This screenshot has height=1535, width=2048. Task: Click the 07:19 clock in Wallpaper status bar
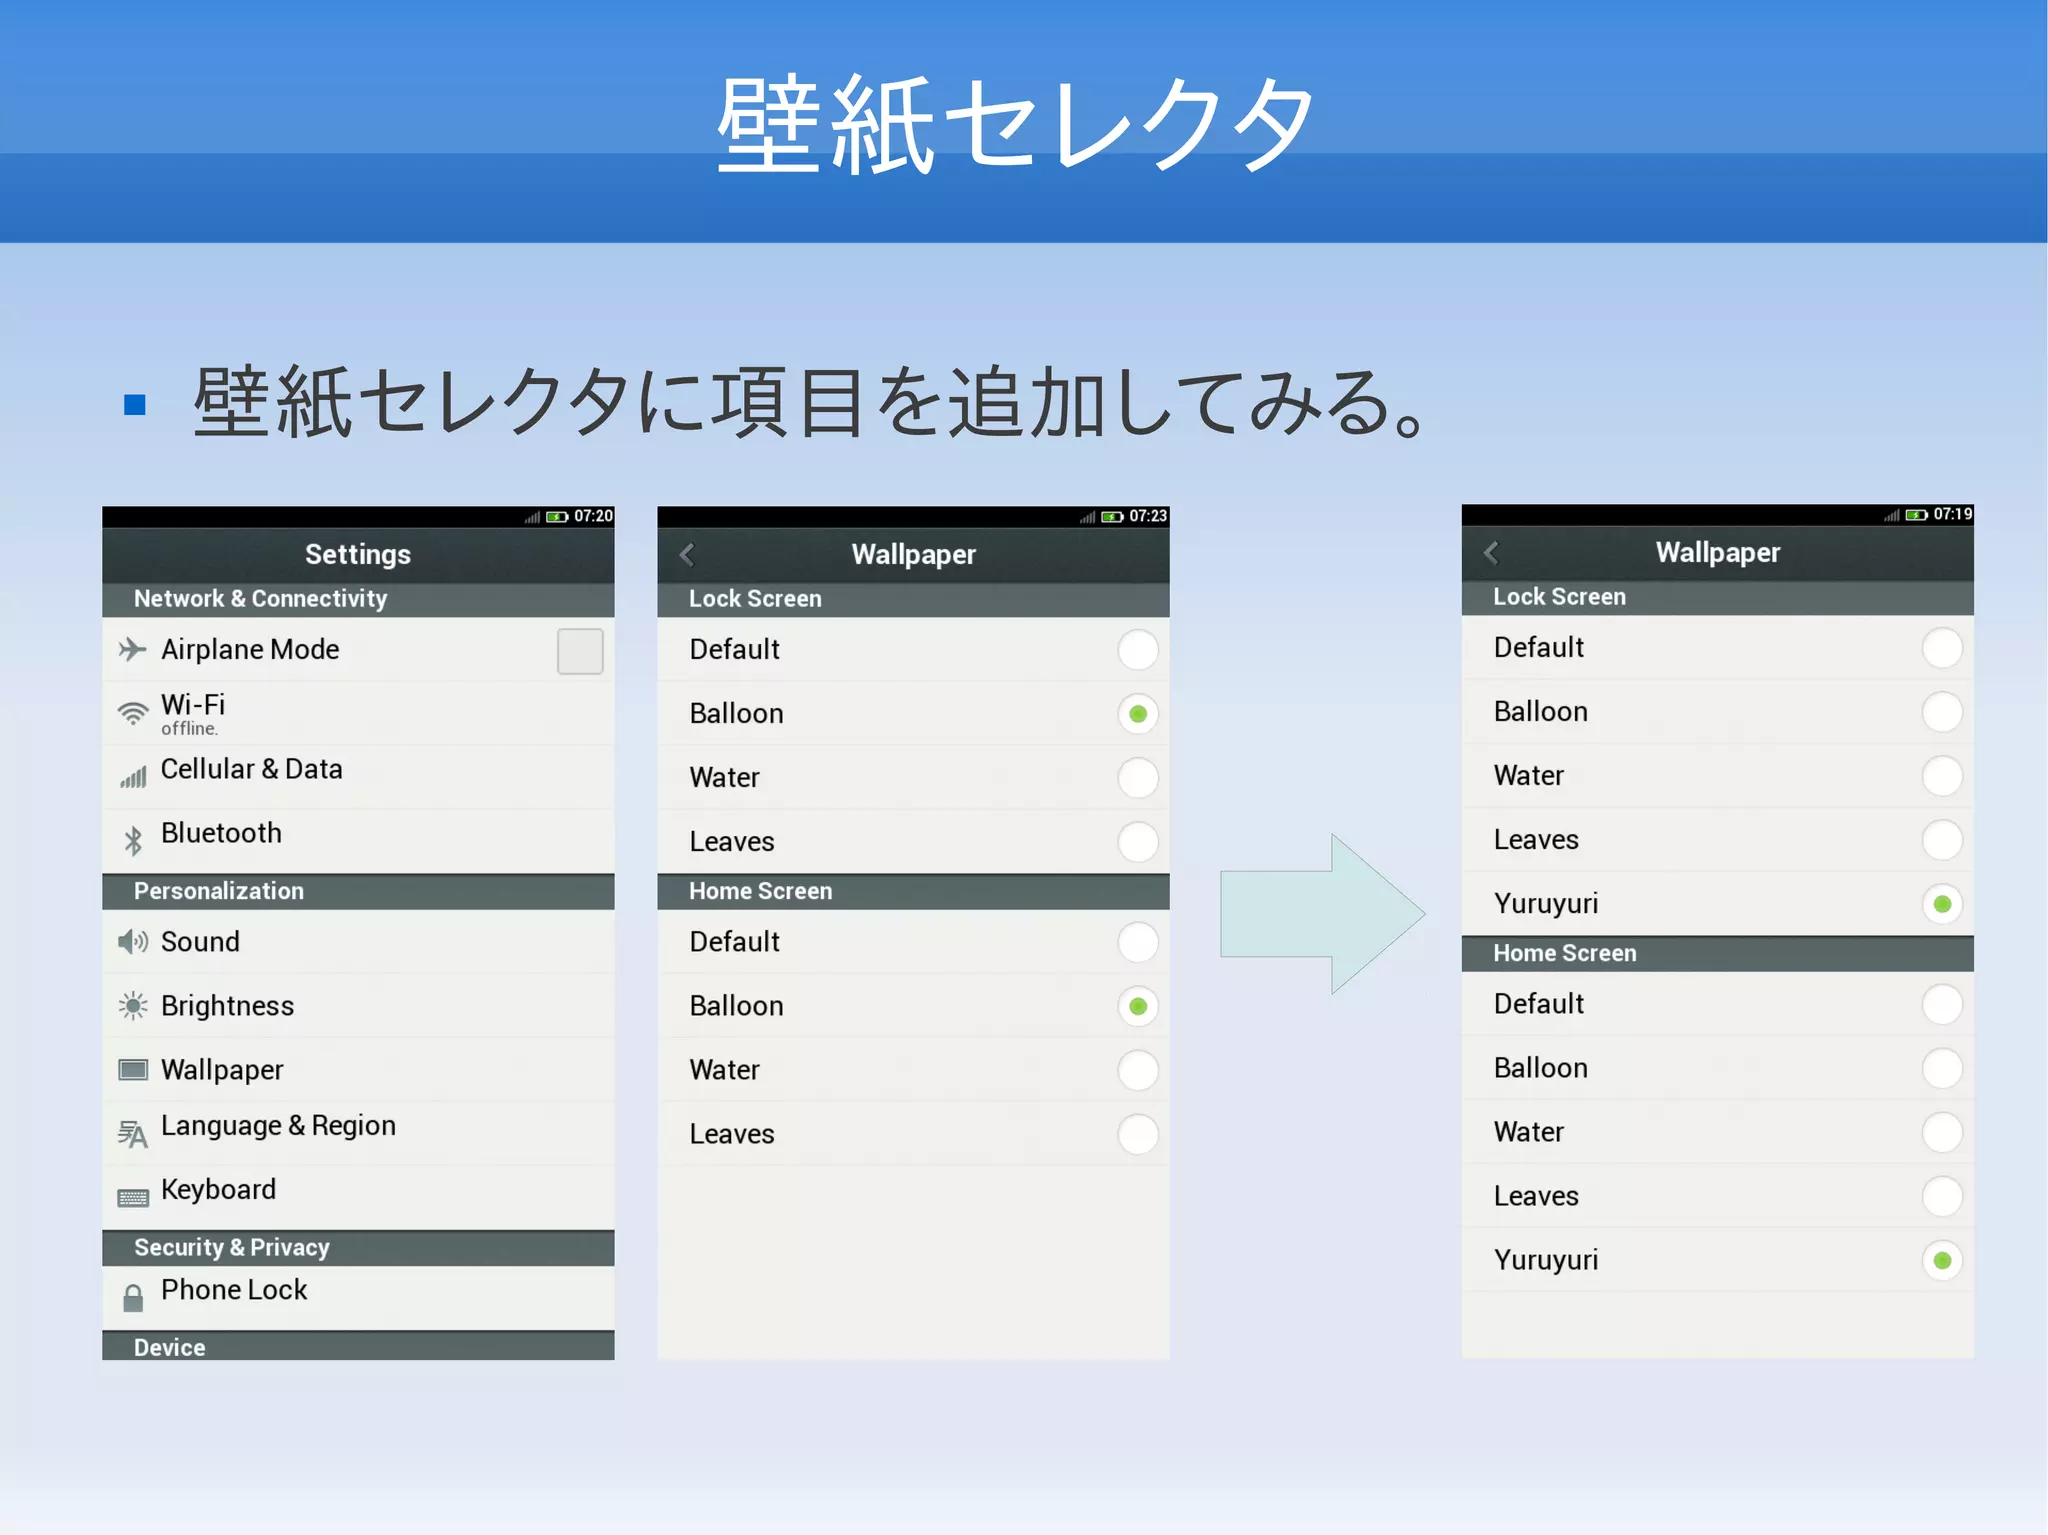1952,515
